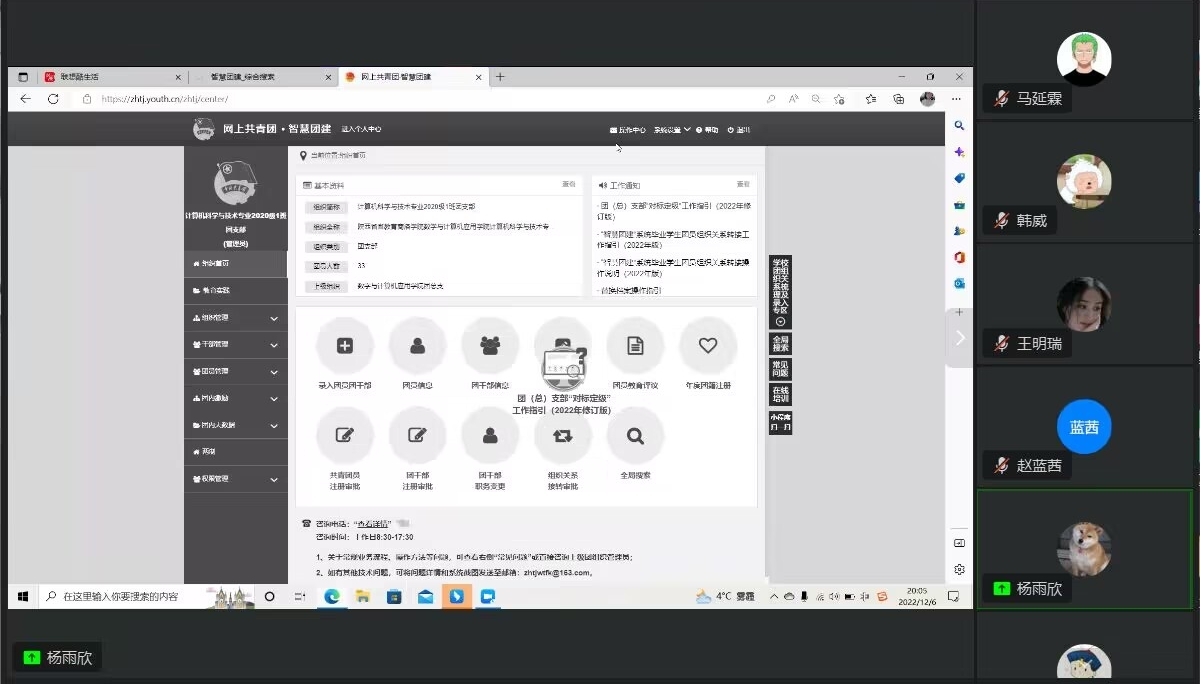Open the 工作中心 header link

click(628, 130)
